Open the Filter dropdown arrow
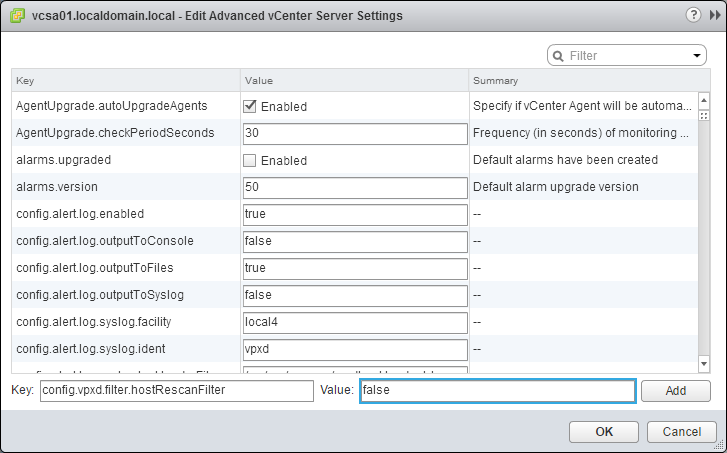This screenshot has width=727, height=453. pos(696,56)
